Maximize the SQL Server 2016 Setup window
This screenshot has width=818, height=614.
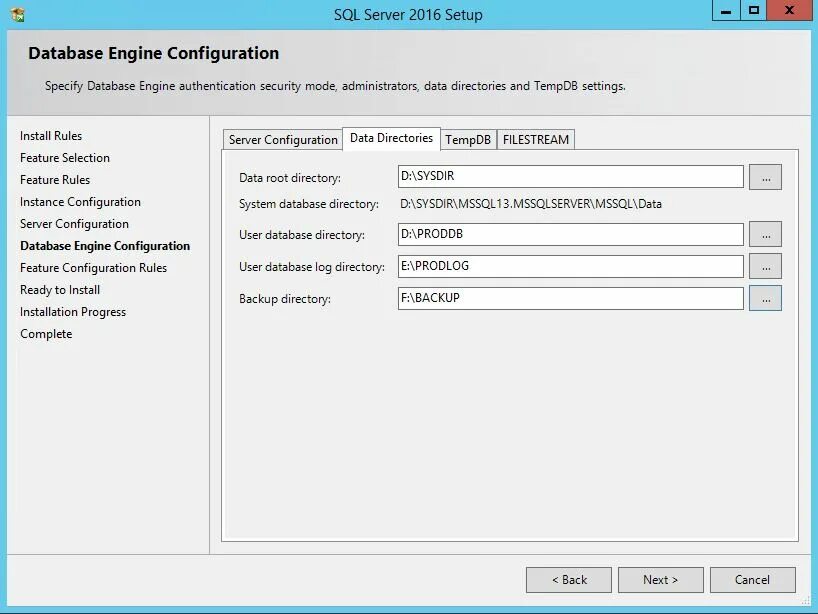(x=753, y=10)
